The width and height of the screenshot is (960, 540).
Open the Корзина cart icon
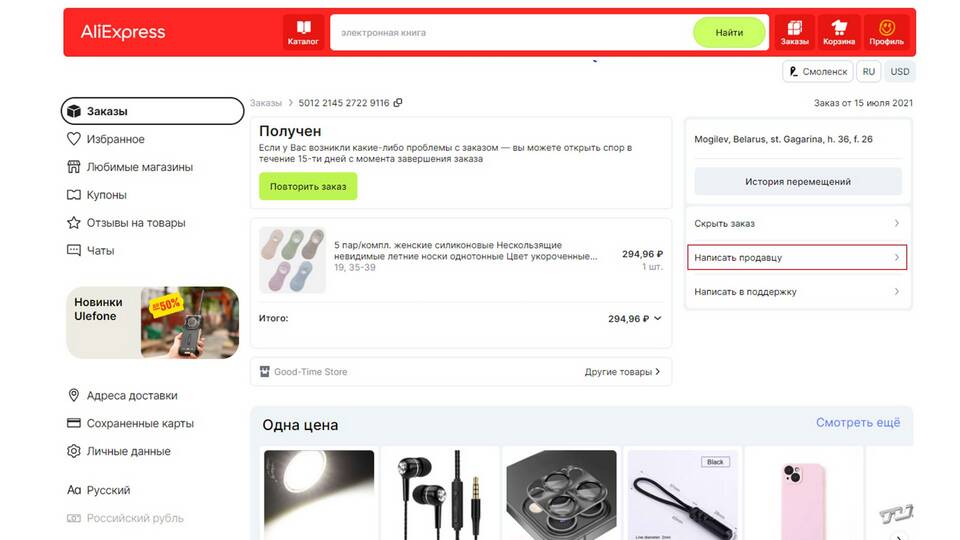pyautogui.click(x=838, y=32)
